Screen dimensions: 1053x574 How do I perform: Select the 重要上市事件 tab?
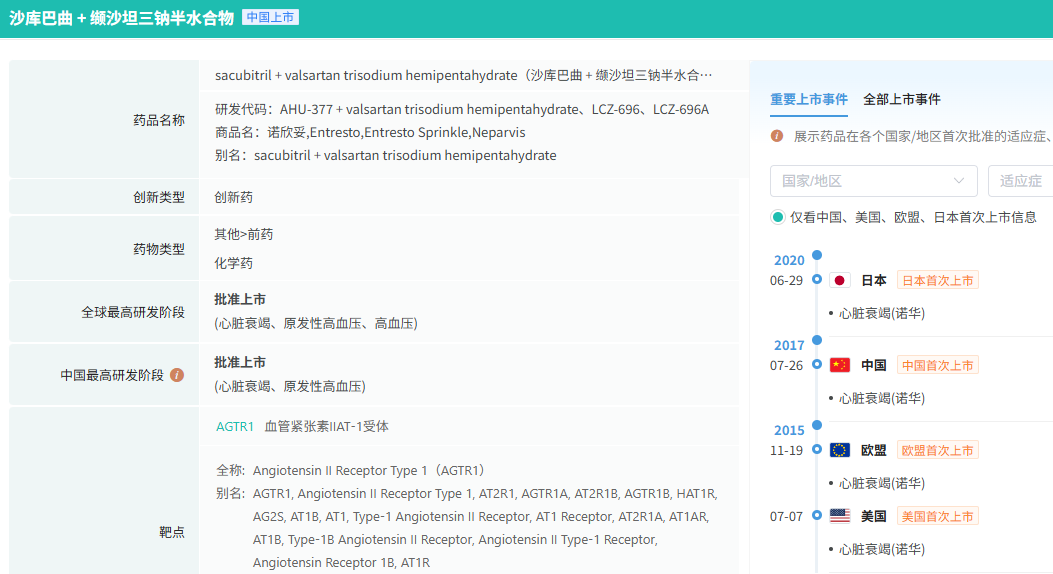tap(809, 99)
